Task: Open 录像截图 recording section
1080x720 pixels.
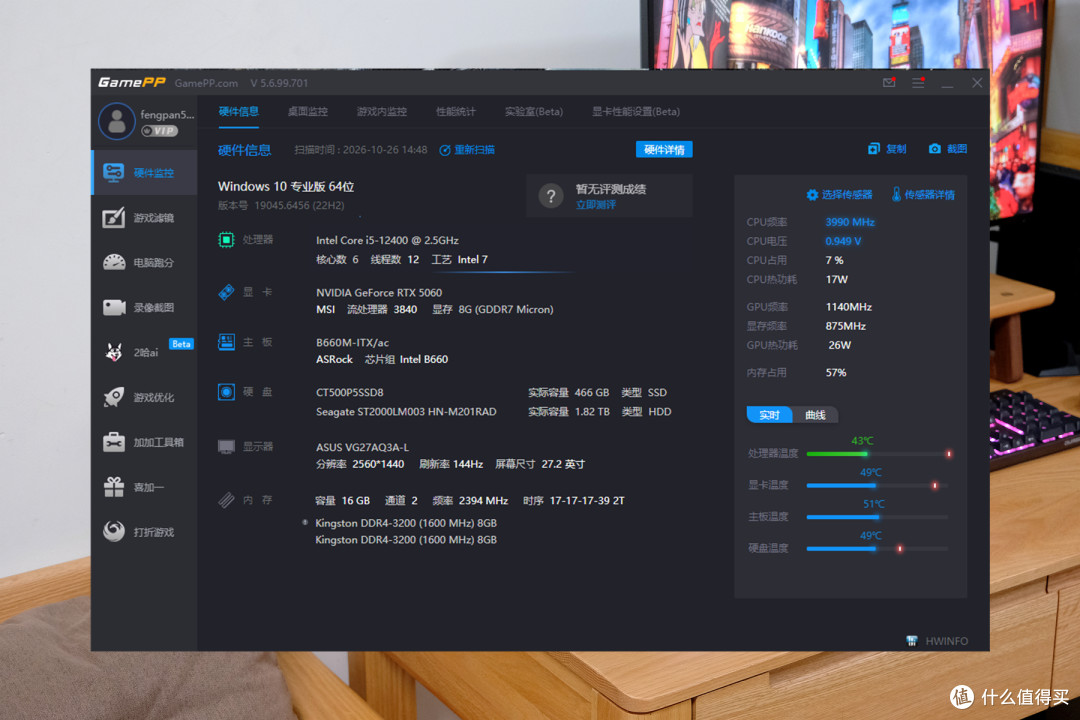Action: [x=145, y=307]
